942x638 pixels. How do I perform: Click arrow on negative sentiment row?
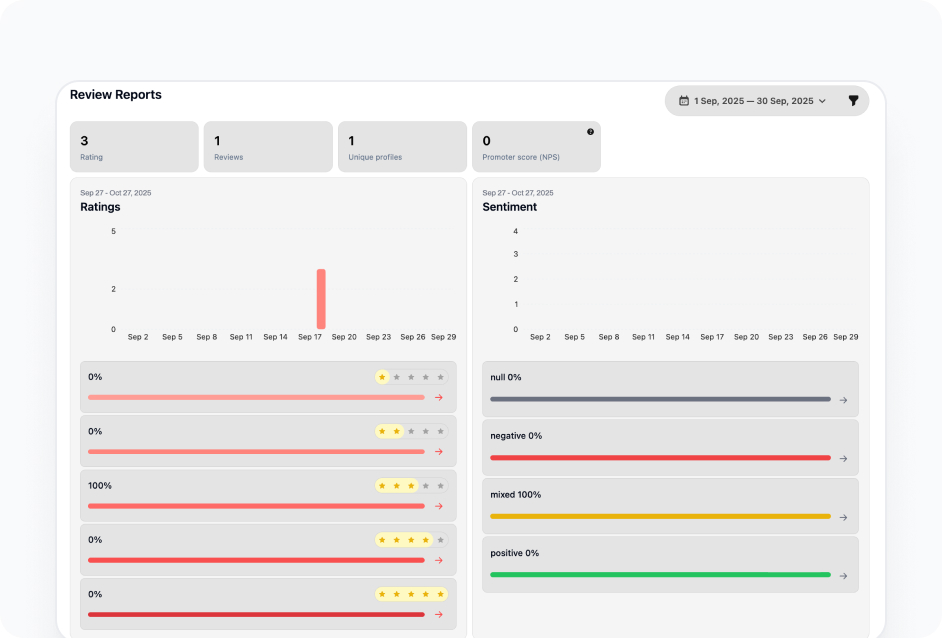(843, 459)
